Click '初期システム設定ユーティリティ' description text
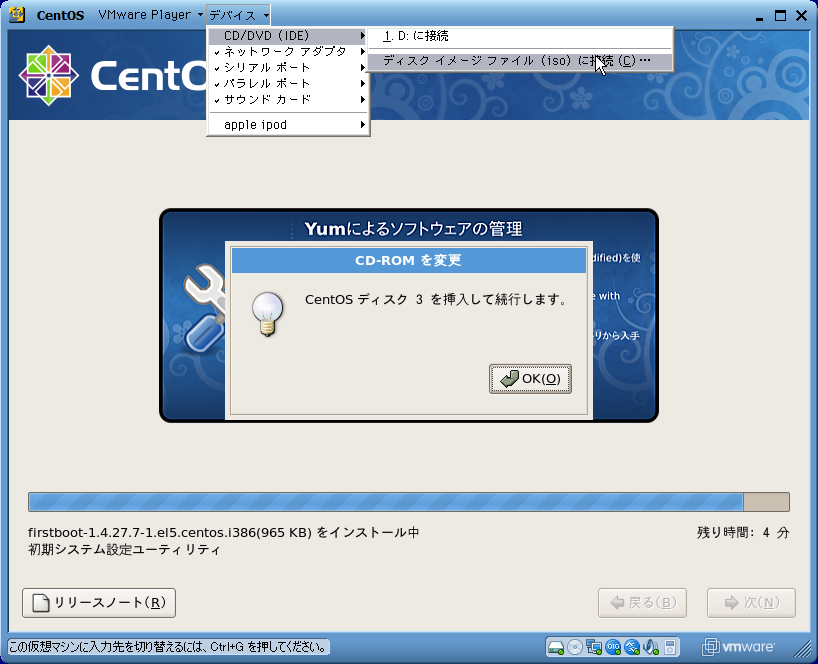 click(x=124, y=549)
